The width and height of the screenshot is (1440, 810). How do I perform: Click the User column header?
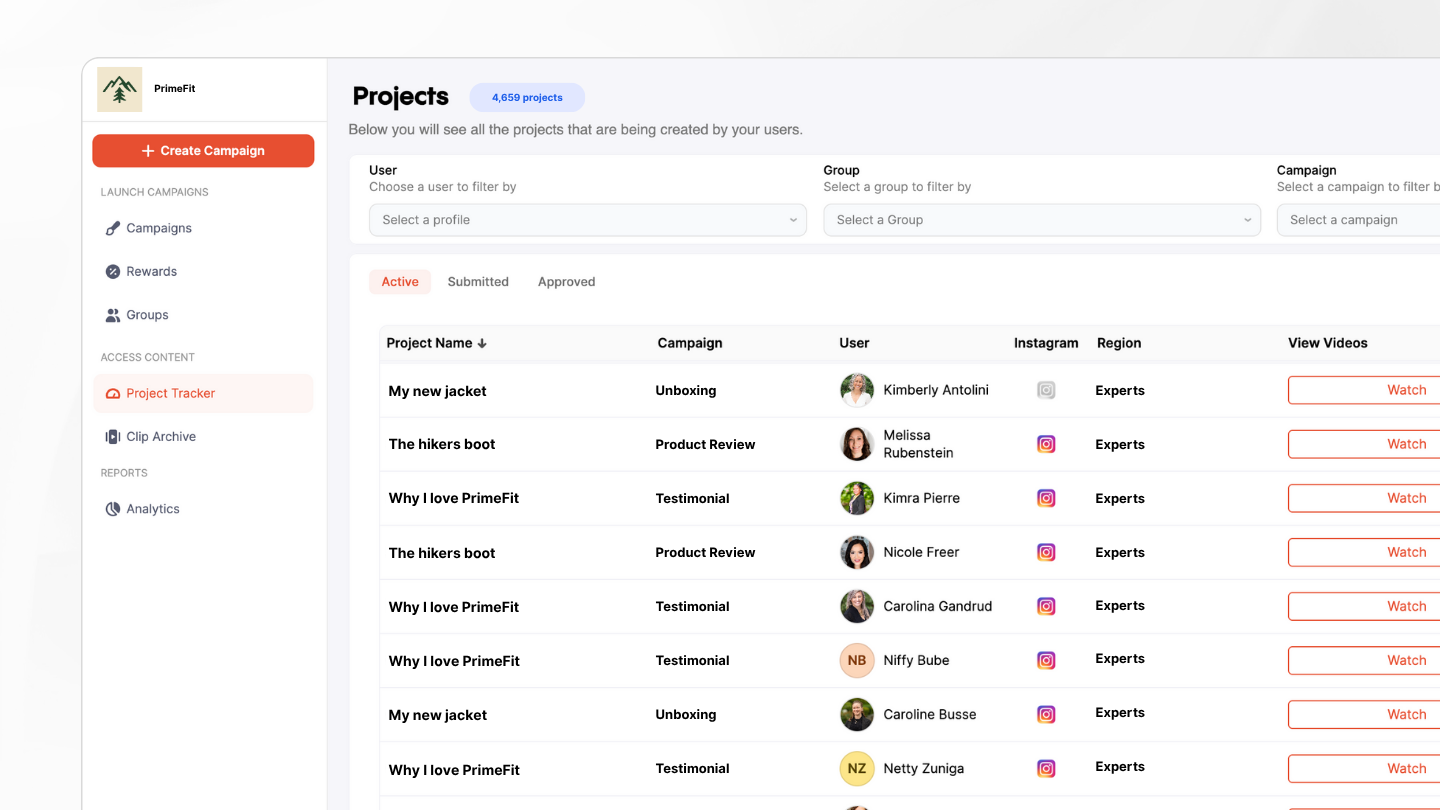(x=854, y=343)
